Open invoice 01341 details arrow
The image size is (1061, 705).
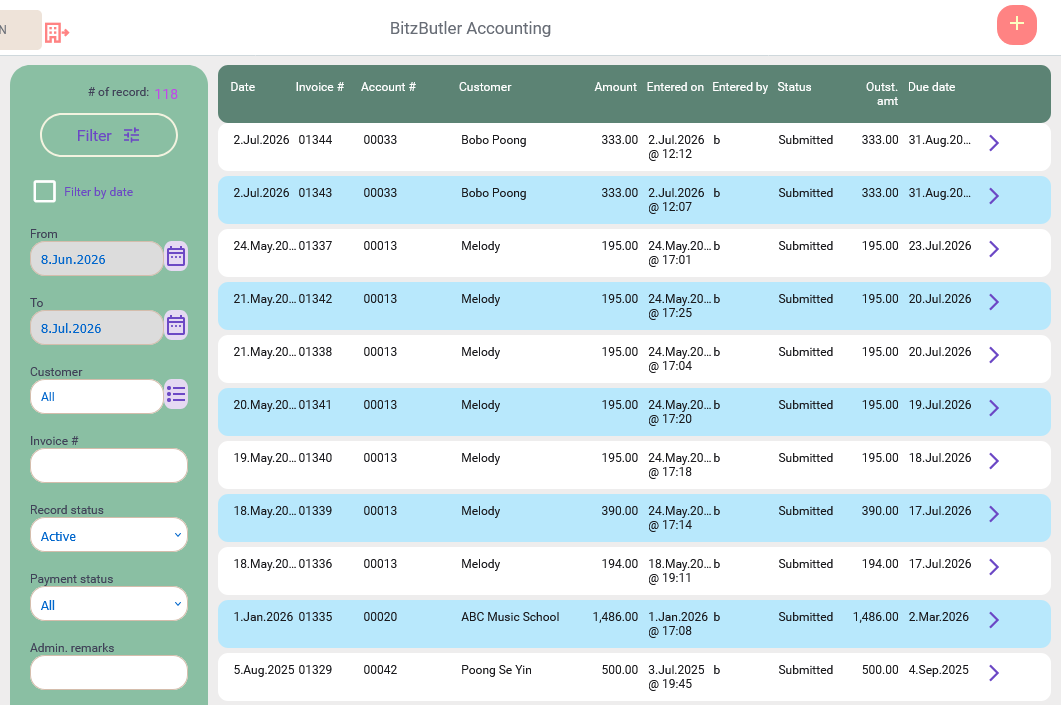point(993,408)
